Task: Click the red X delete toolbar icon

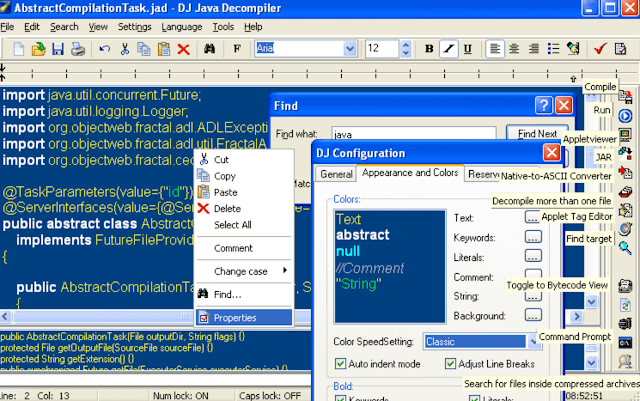Action: pos(184,49)
